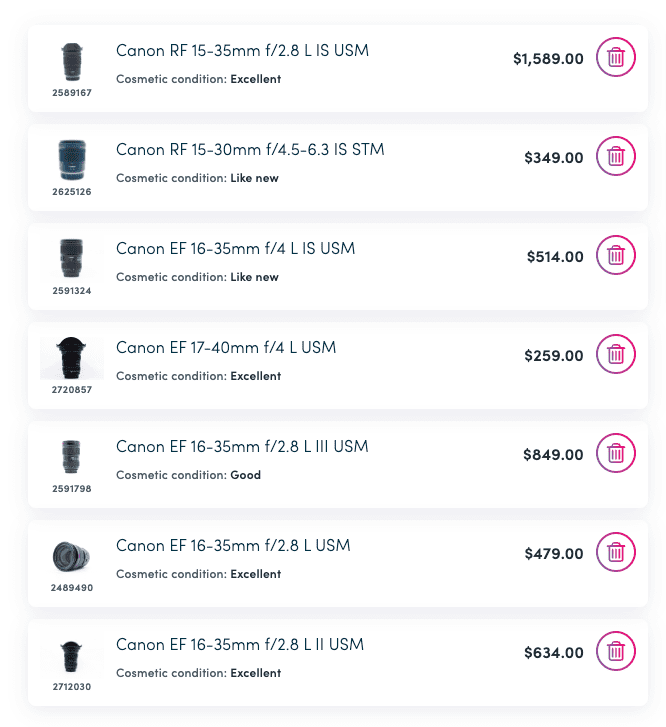Click Canon RF 15-30mm f/4.5-6.3 IS STM title
Screen dimensions: 666x727
coord(250,149)
